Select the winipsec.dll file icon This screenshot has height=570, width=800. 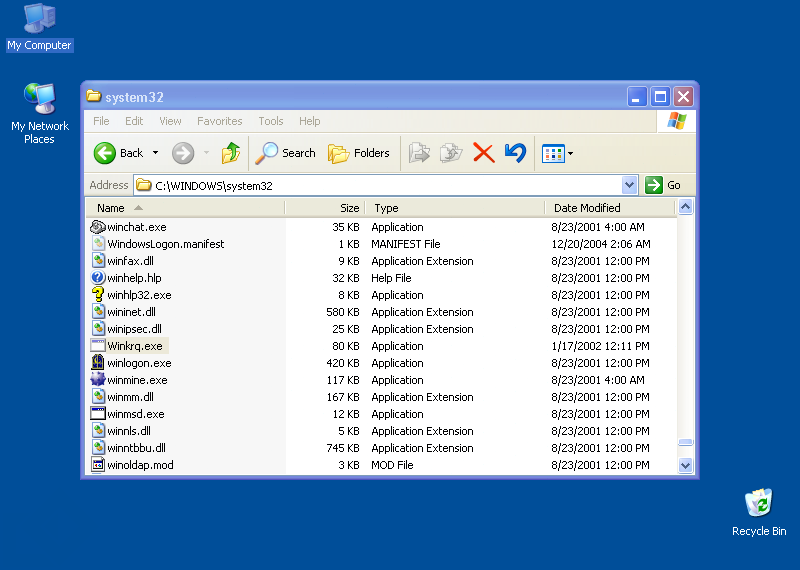click(98, 329)
